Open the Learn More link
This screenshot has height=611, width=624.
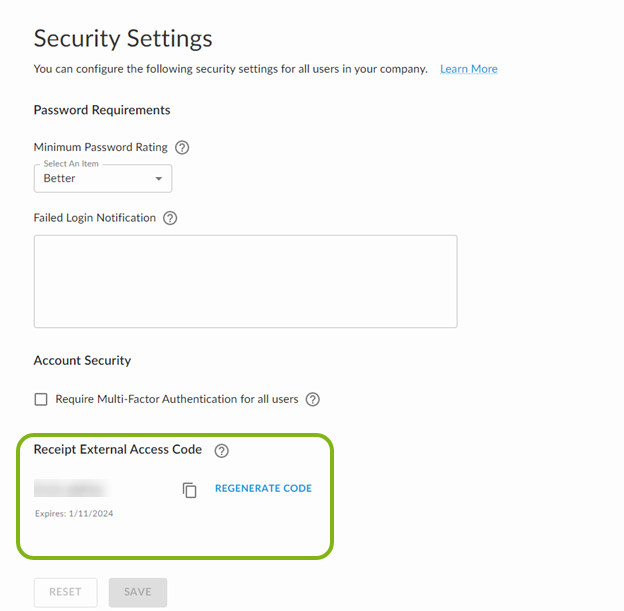pyautogui.click(x=468, y=69)
